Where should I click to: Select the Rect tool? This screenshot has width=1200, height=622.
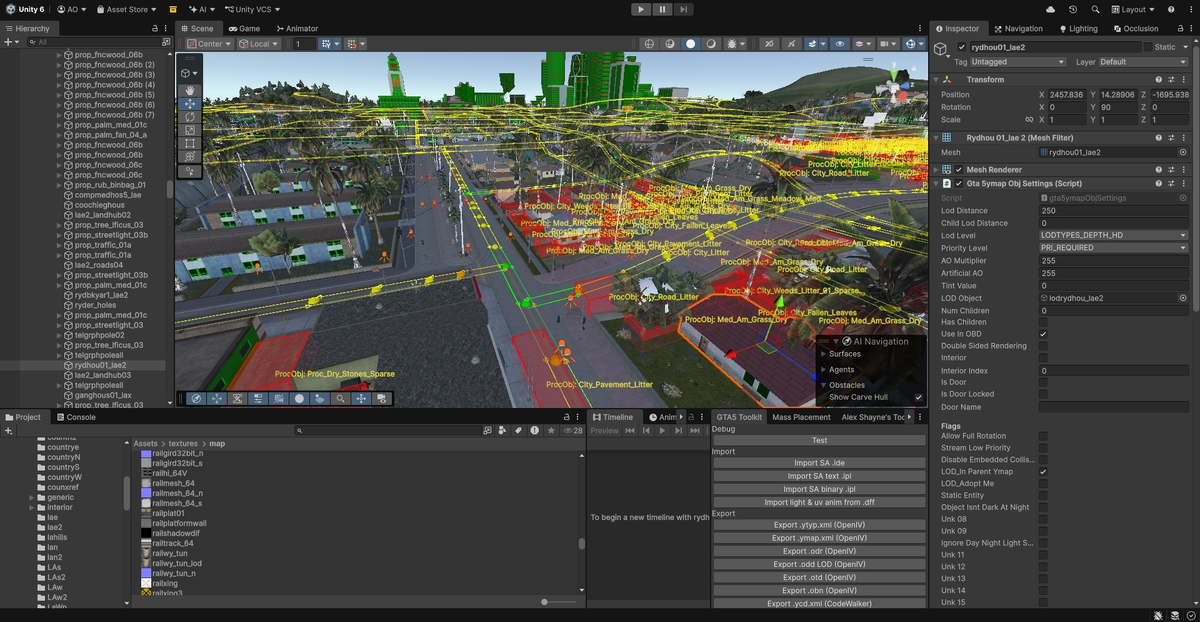point(189,143)
